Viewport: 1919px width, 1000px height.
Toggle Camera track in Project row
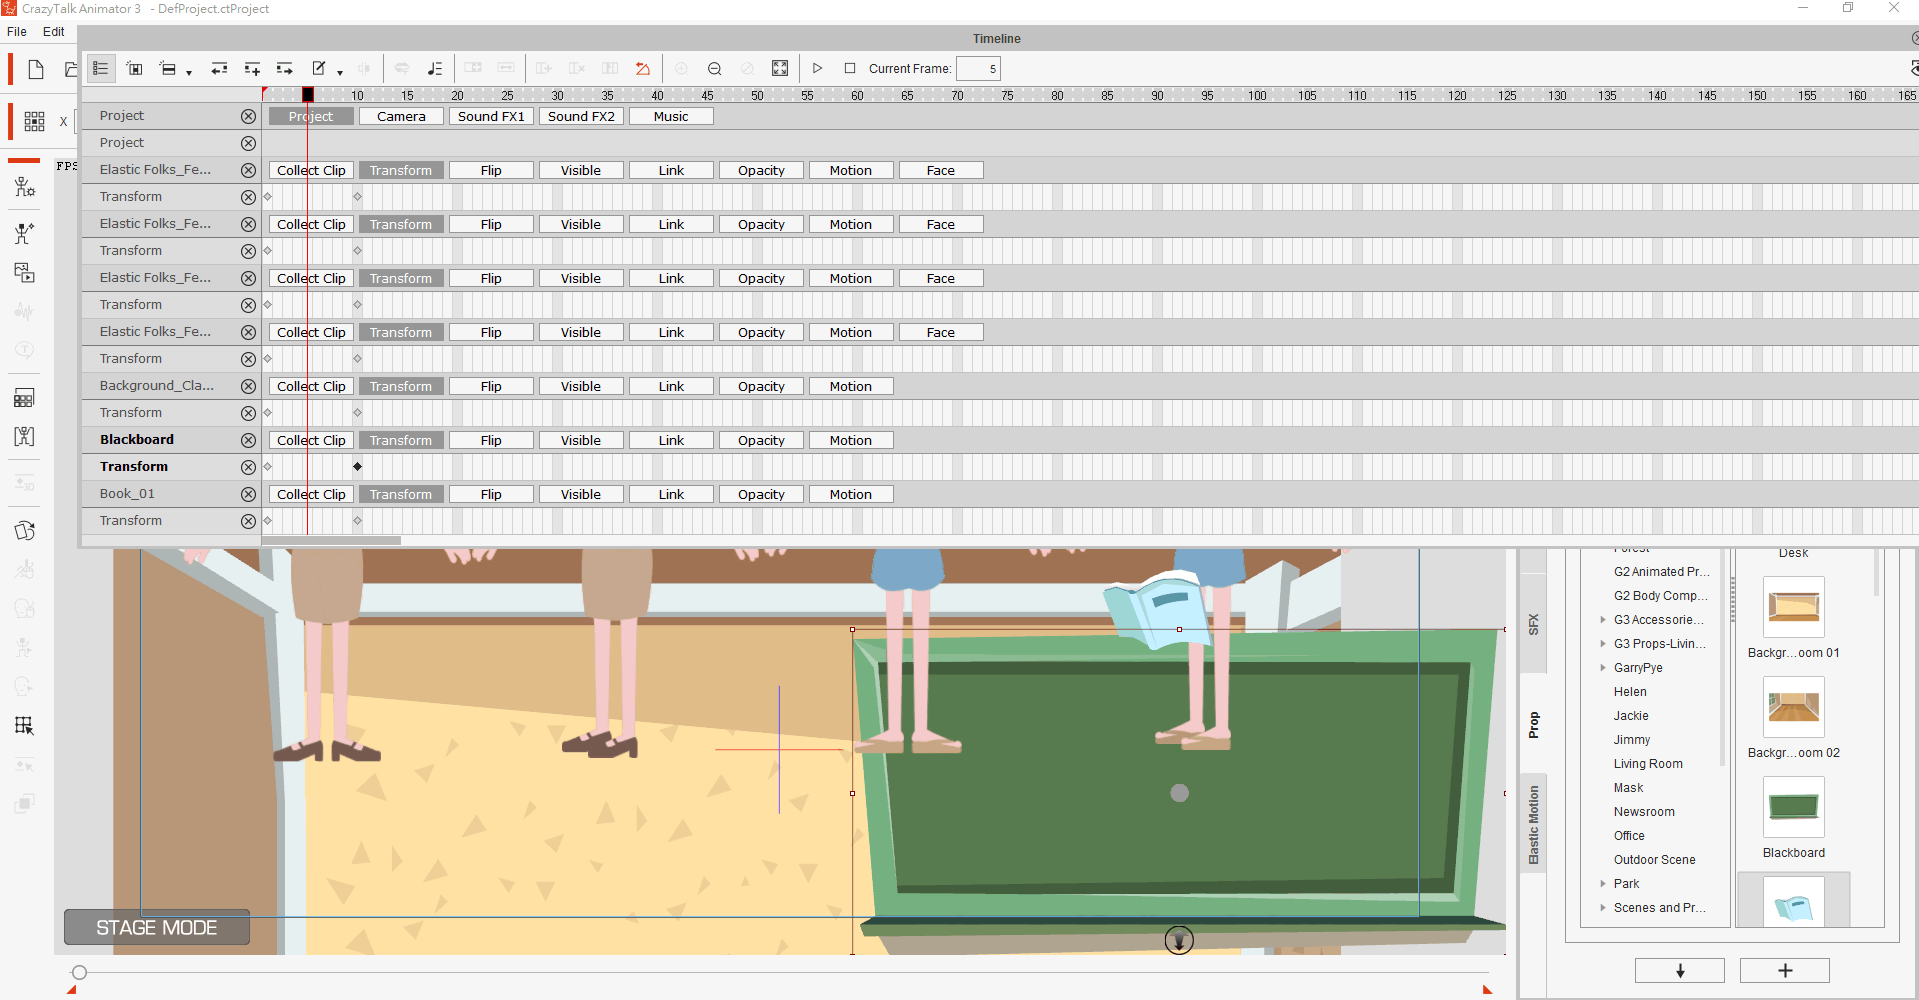401,116
